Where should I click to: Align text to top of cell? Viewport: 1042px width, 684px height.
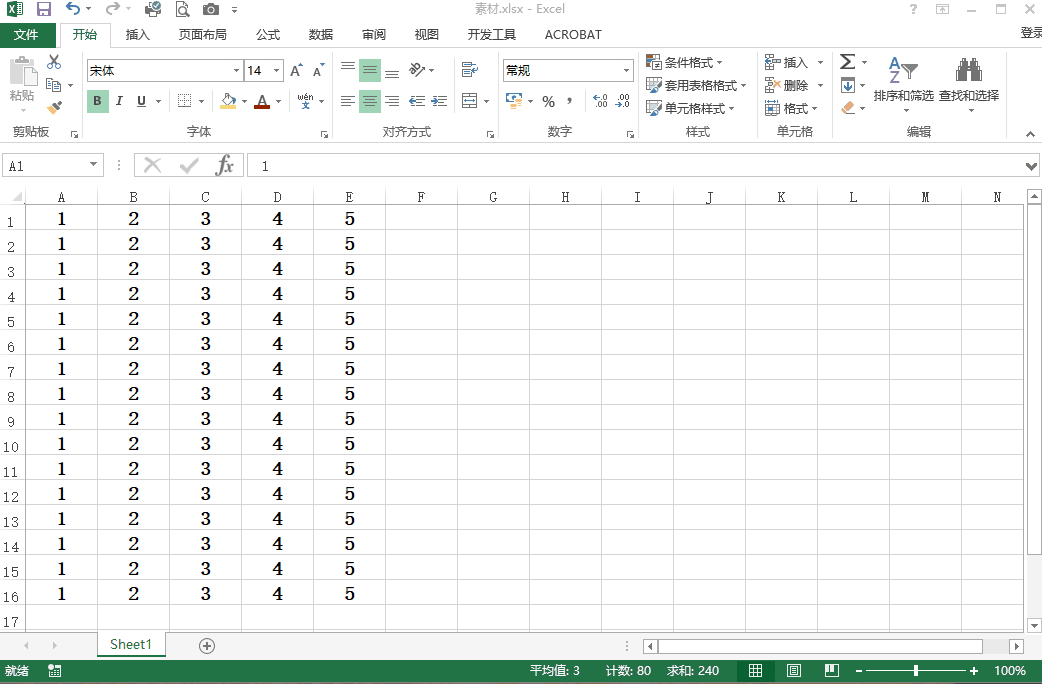pyautogui.click(x=348, y=69)
